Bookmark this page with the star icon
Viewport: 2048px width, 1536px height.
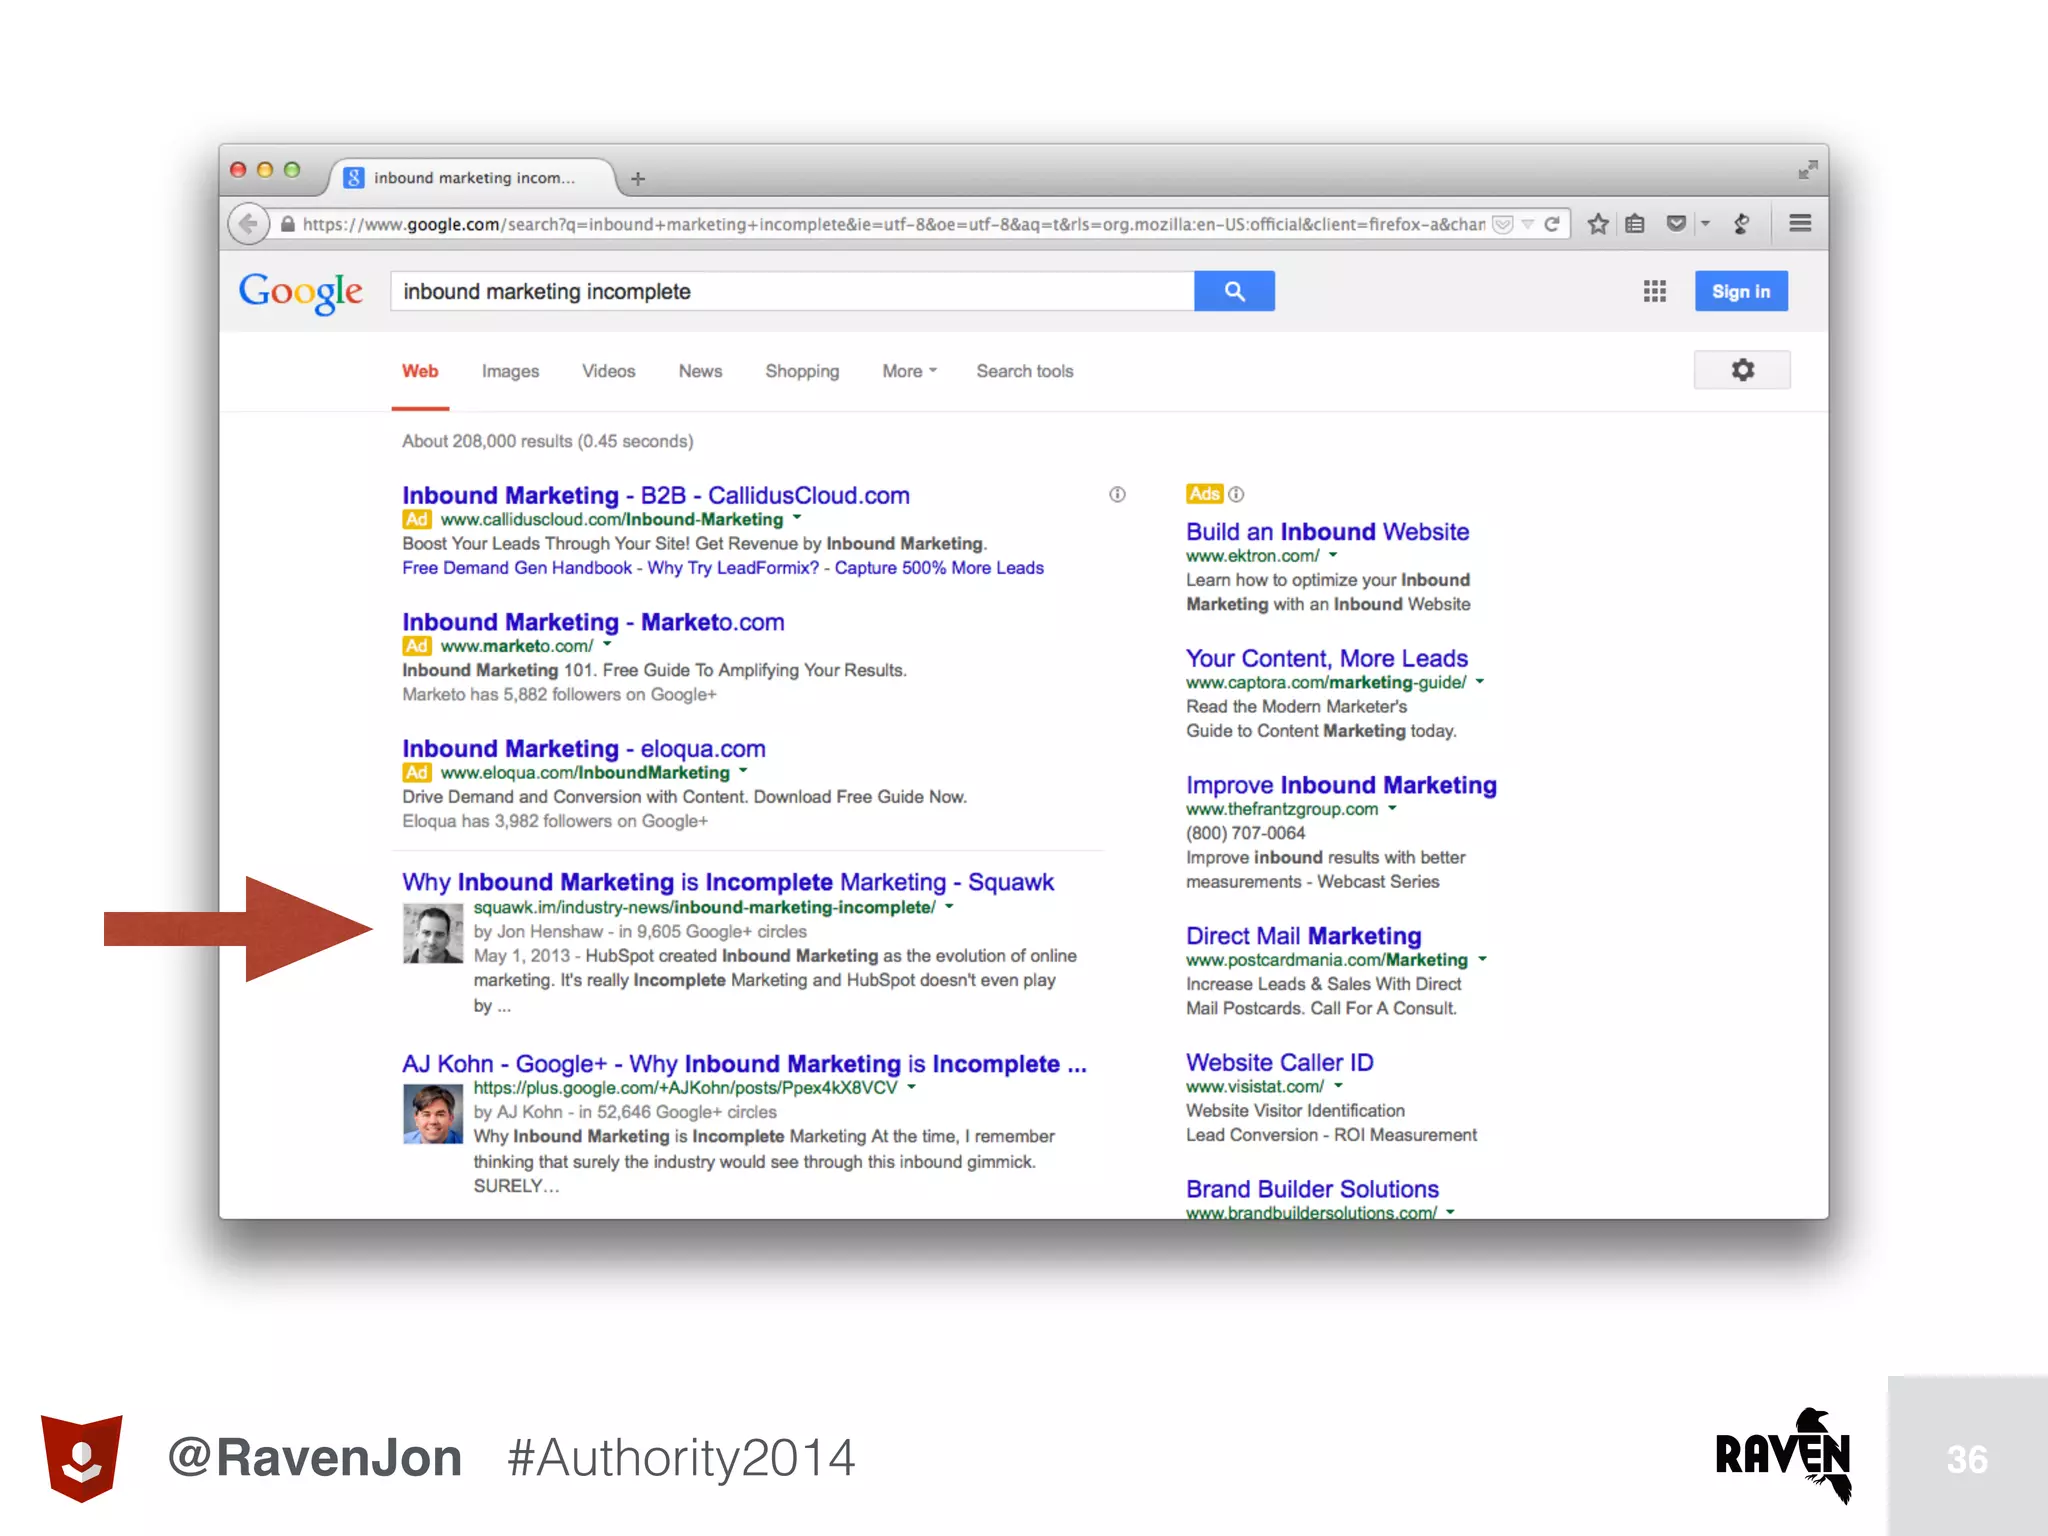1598,224
